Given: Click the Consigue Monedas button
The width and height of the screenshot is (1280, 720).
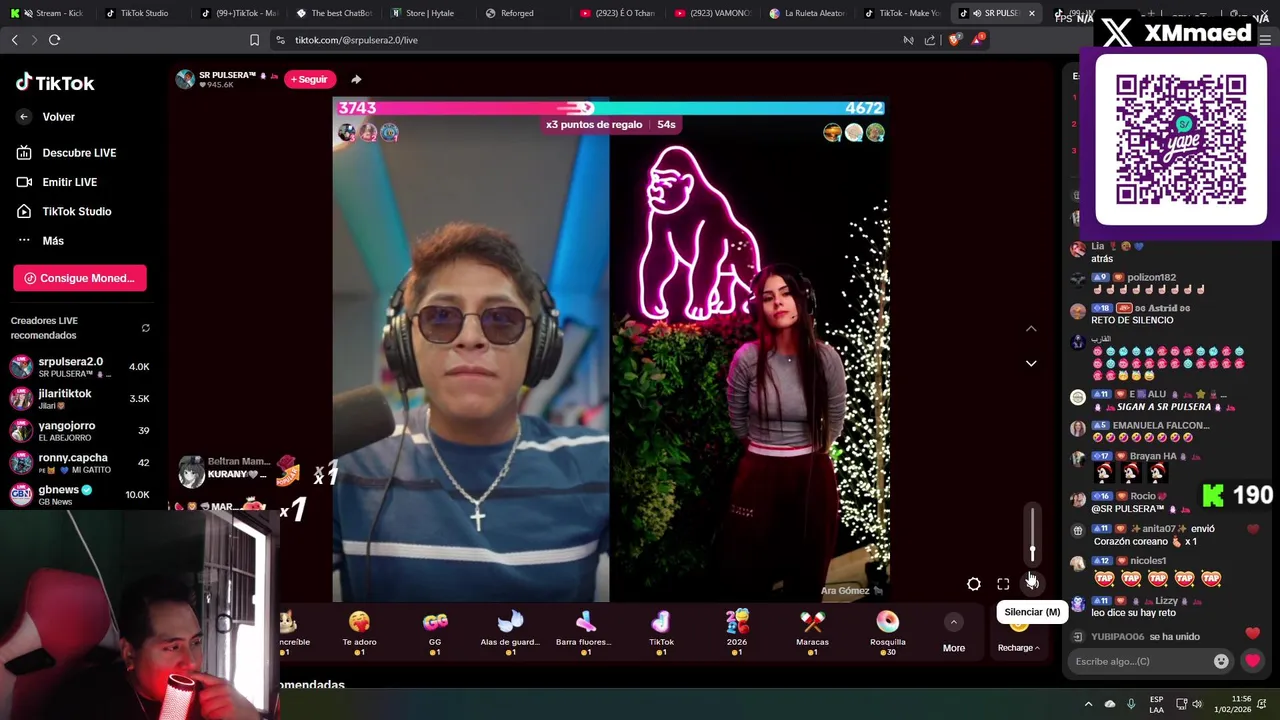Looking at the screenshot, I should pyautogui.click(x=80, y=278).
